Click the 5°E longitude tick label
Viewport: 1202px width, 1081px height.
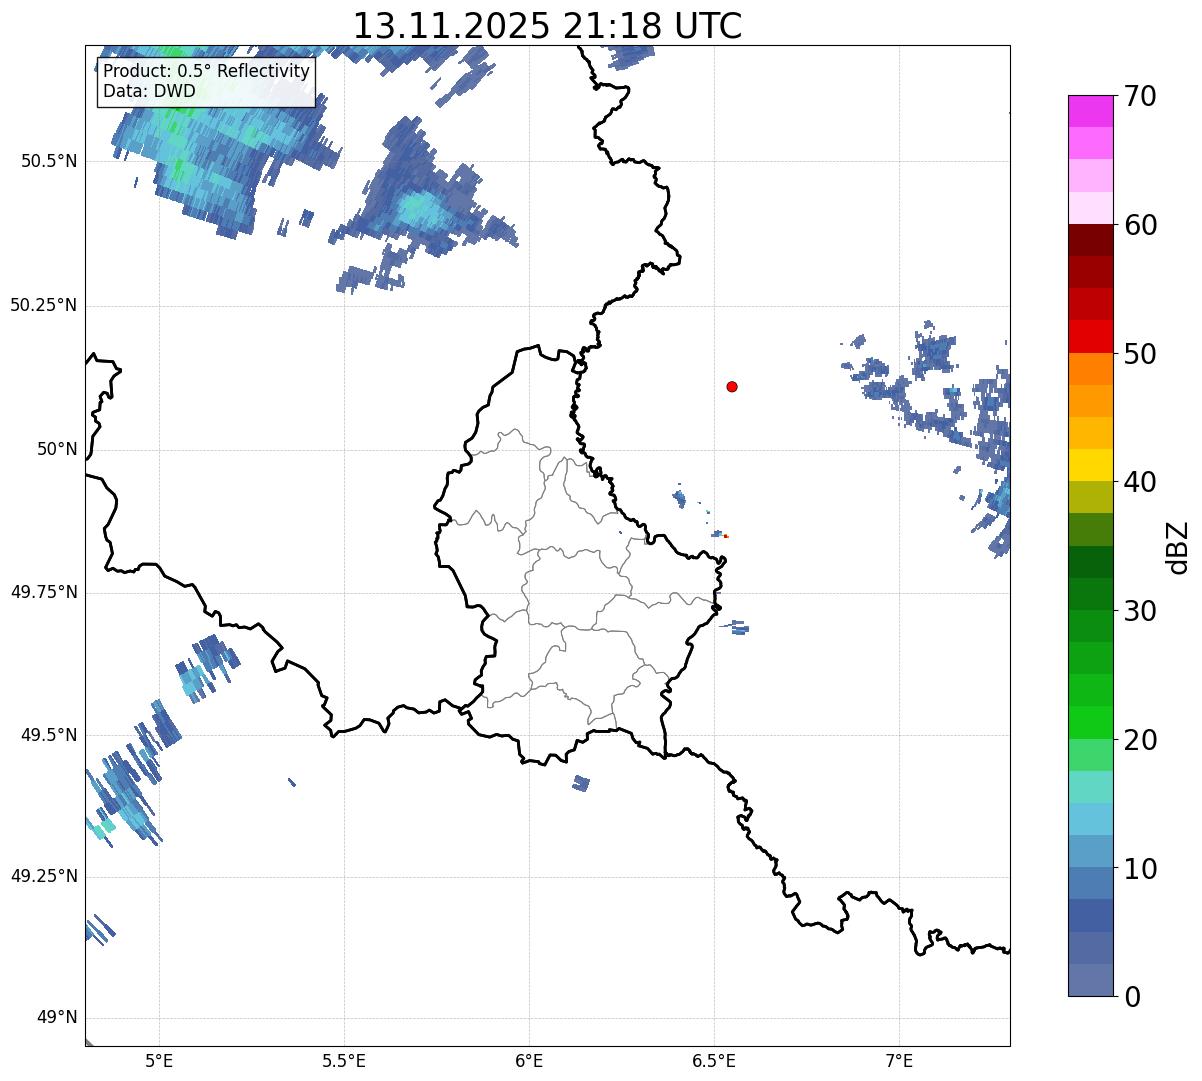point(159,1060)
